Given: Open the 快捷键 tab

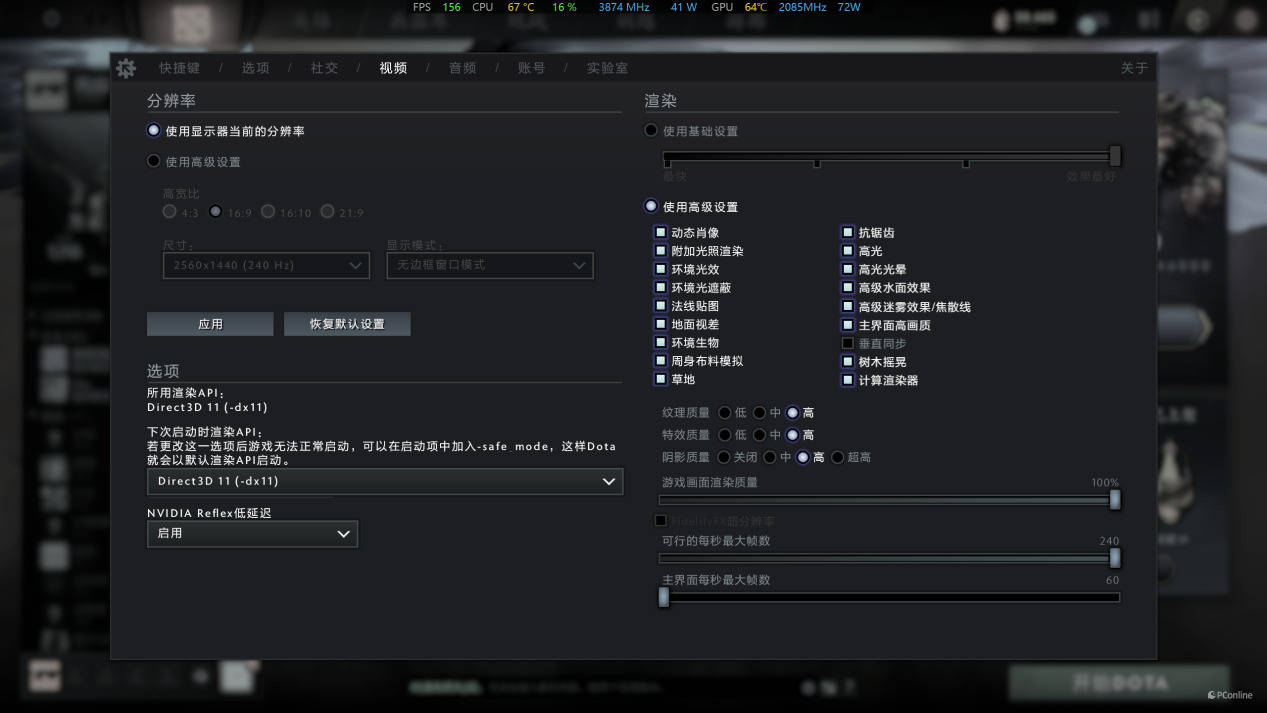Looking at the screenshot, I should tap(179, 68).
